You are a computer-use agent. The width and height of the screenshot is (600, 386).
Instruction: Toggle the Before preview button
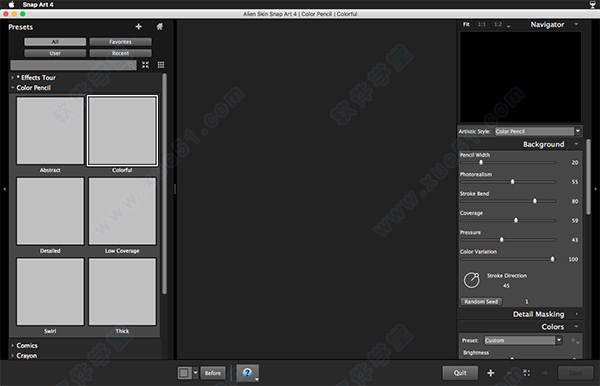tap(213, 373)
